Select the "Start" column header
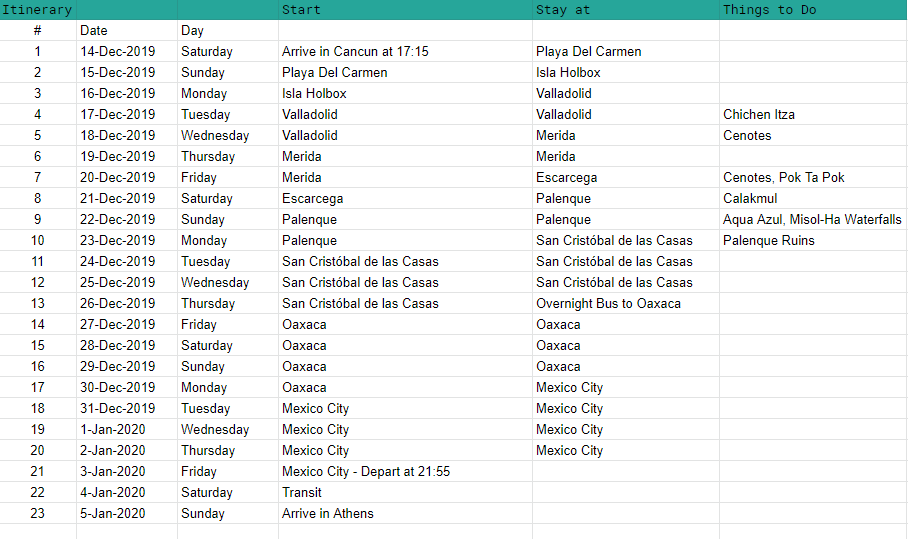908x539 pixels. (301, 10)
